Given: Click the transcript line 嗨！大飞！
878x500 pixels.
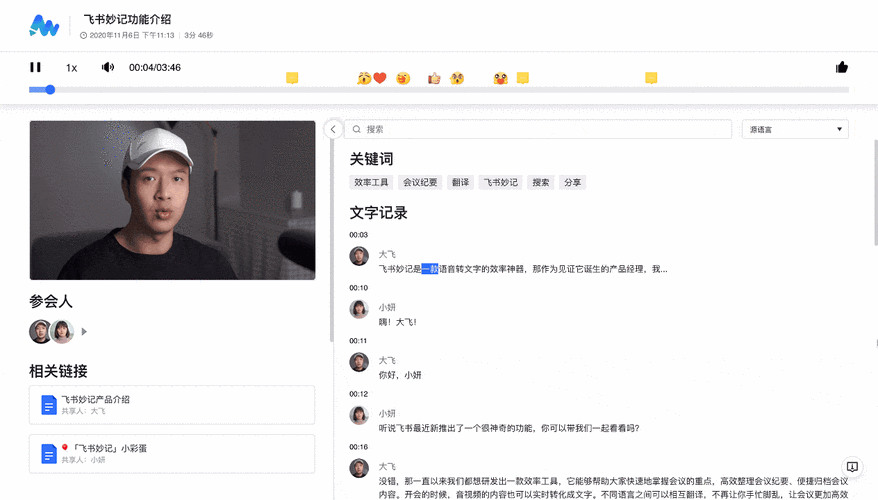Looking at the screenshot, I should click(x=398, y=322).
